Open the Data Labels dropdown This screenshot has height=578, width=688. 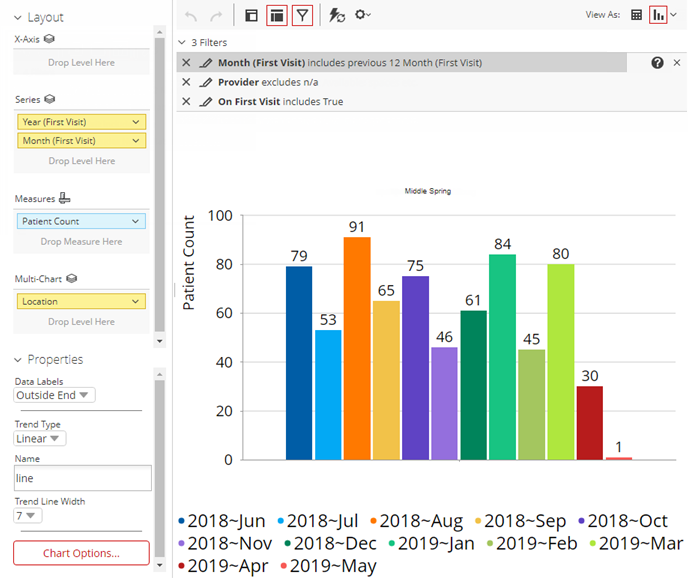click(x=55, y=395)
